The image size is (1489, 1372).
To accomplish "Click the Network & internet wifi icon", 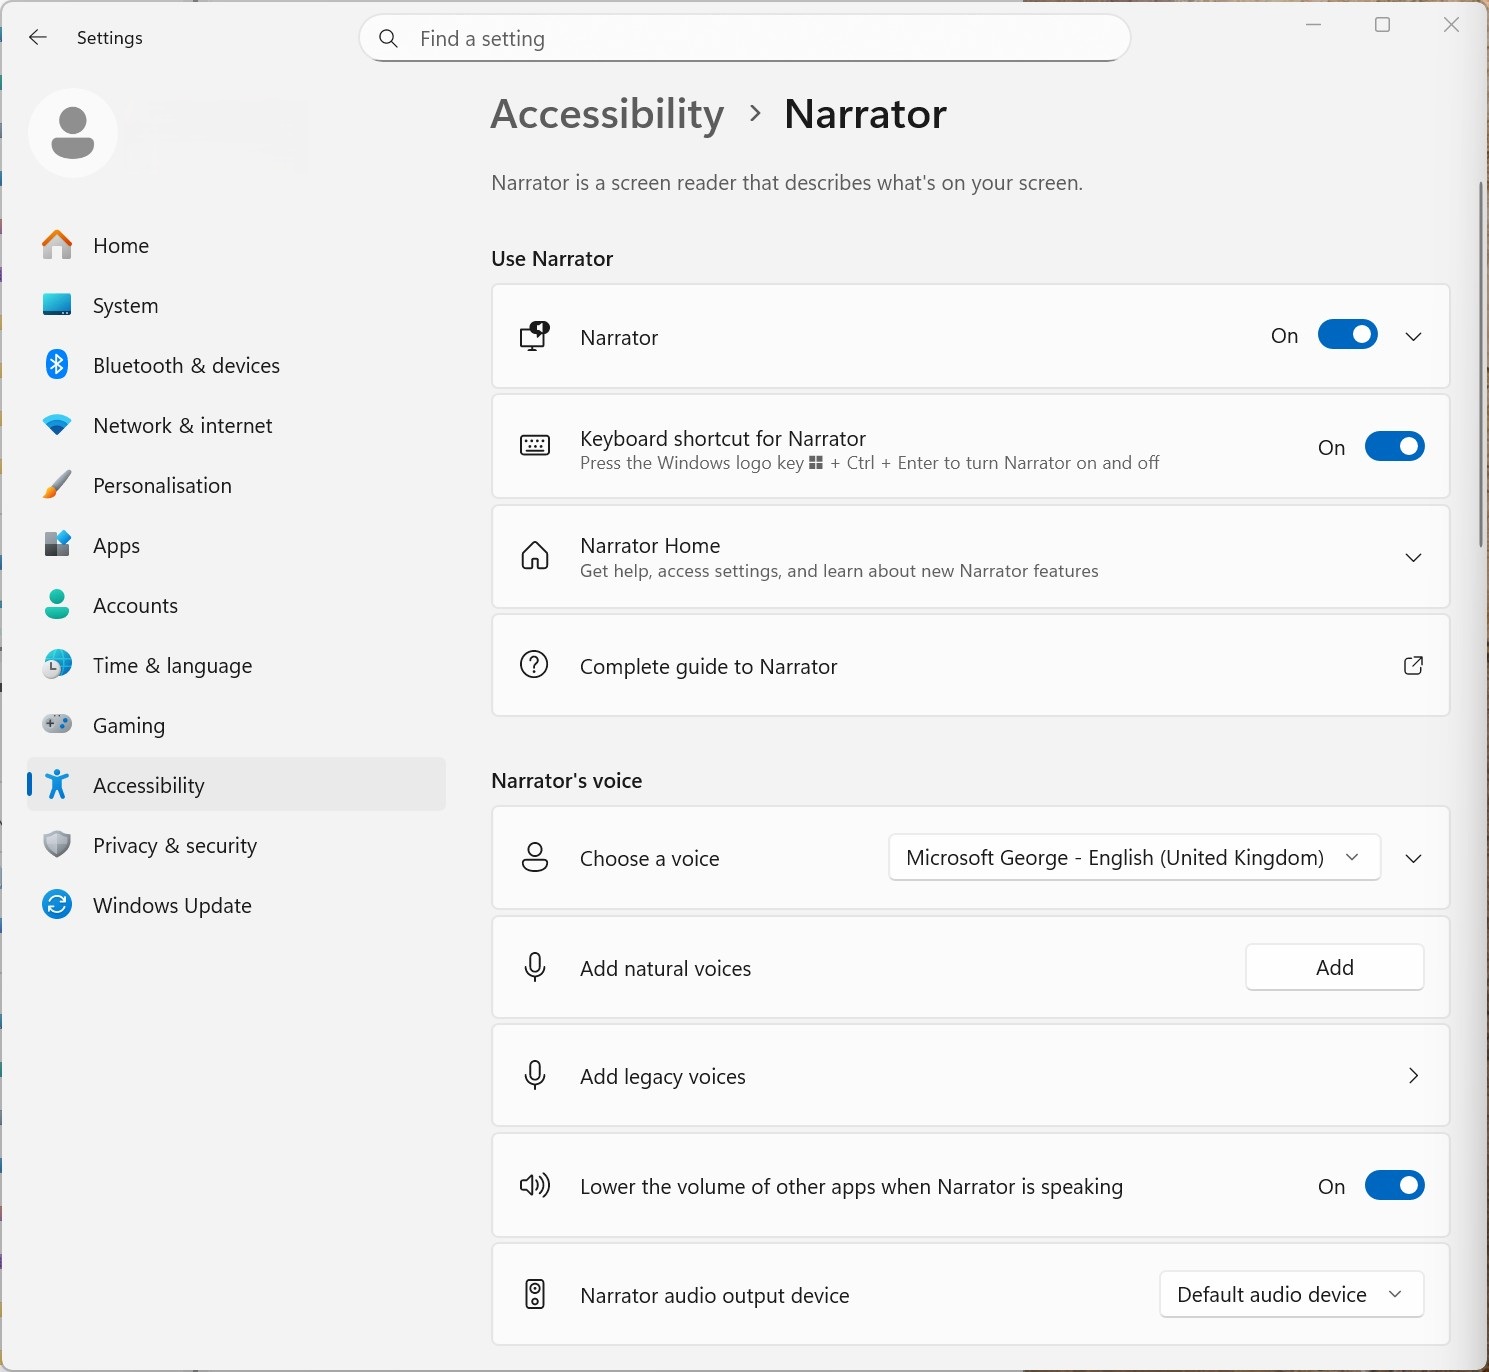I will (57, 425).
